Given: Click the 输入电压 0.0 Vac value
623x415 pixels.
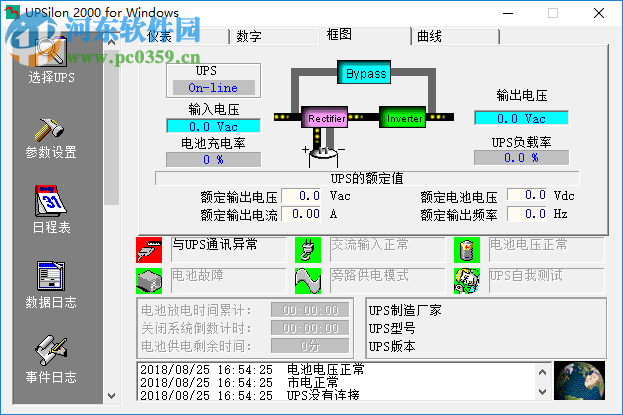Looking at the screenshot, I should (x=214, y=126).
